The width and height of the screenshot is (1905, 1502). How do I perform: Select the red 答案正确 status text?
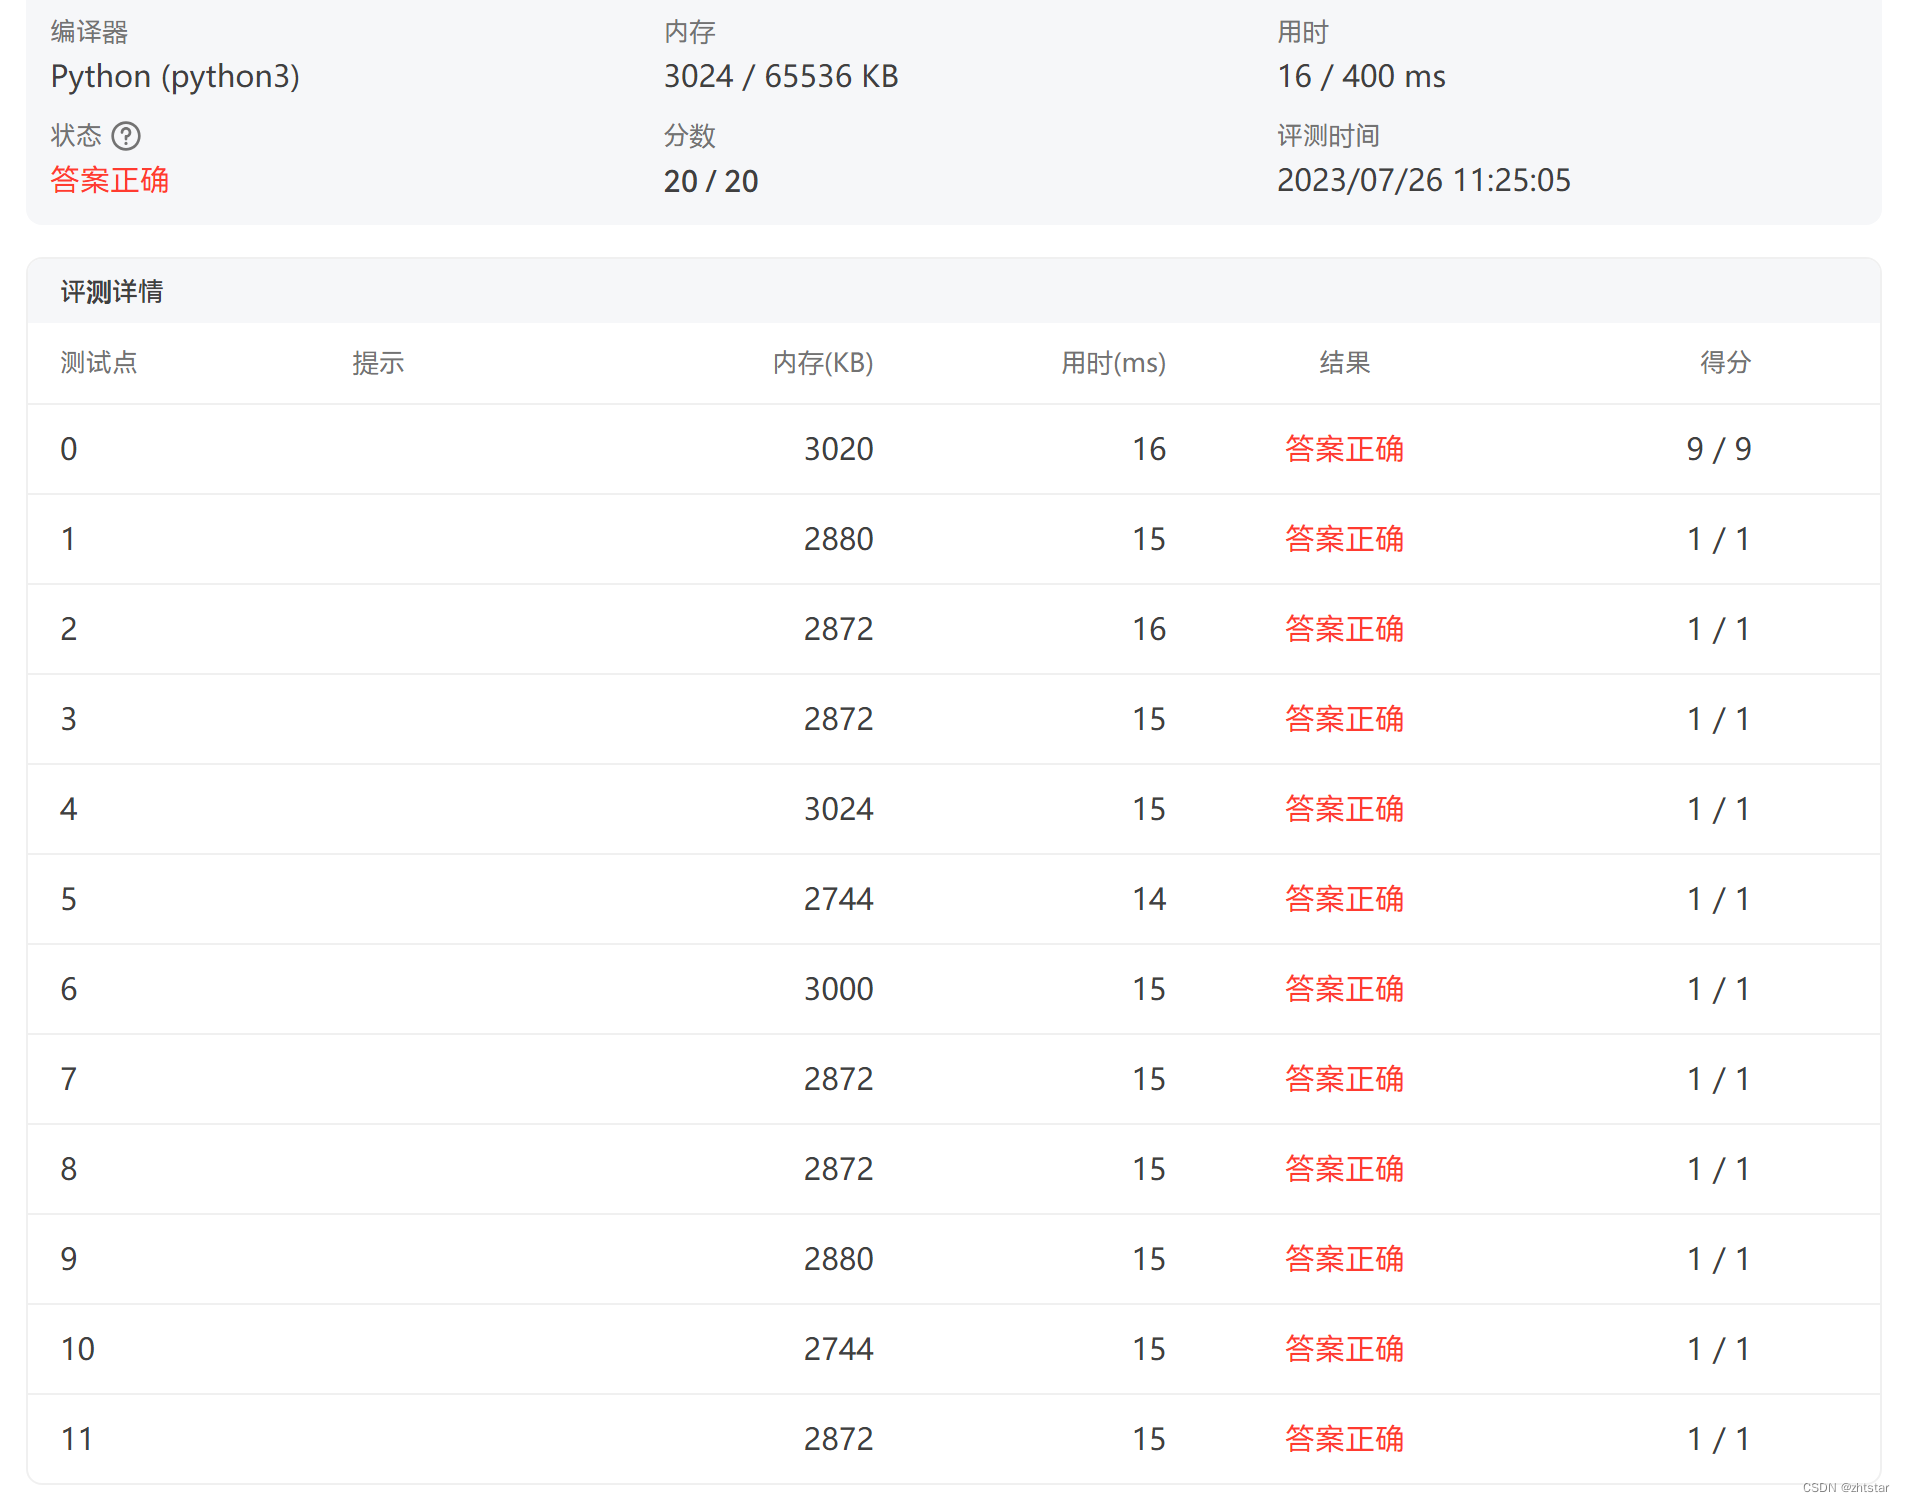[x=110, y=180]
